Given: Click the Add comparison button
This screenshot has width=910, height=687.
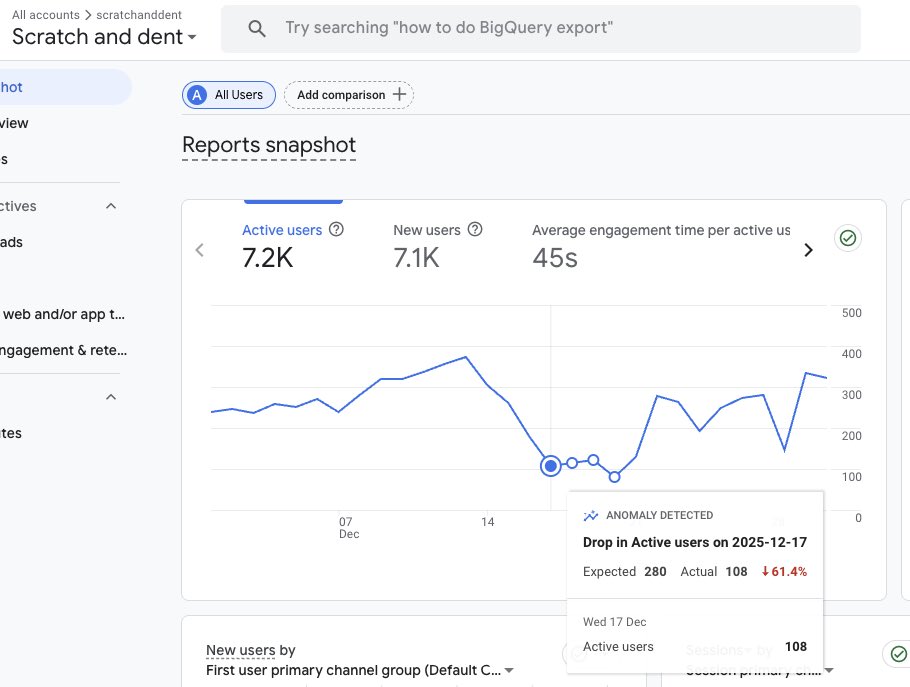Looking at the screenshot, I should 349,95.
